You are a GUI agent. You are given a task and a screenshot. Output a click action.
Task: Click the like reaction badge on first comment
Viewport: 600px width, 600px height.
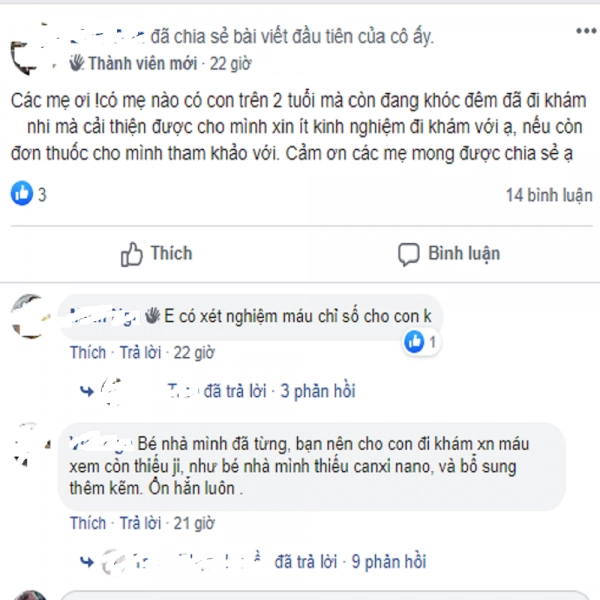click(x=420, y=341)
